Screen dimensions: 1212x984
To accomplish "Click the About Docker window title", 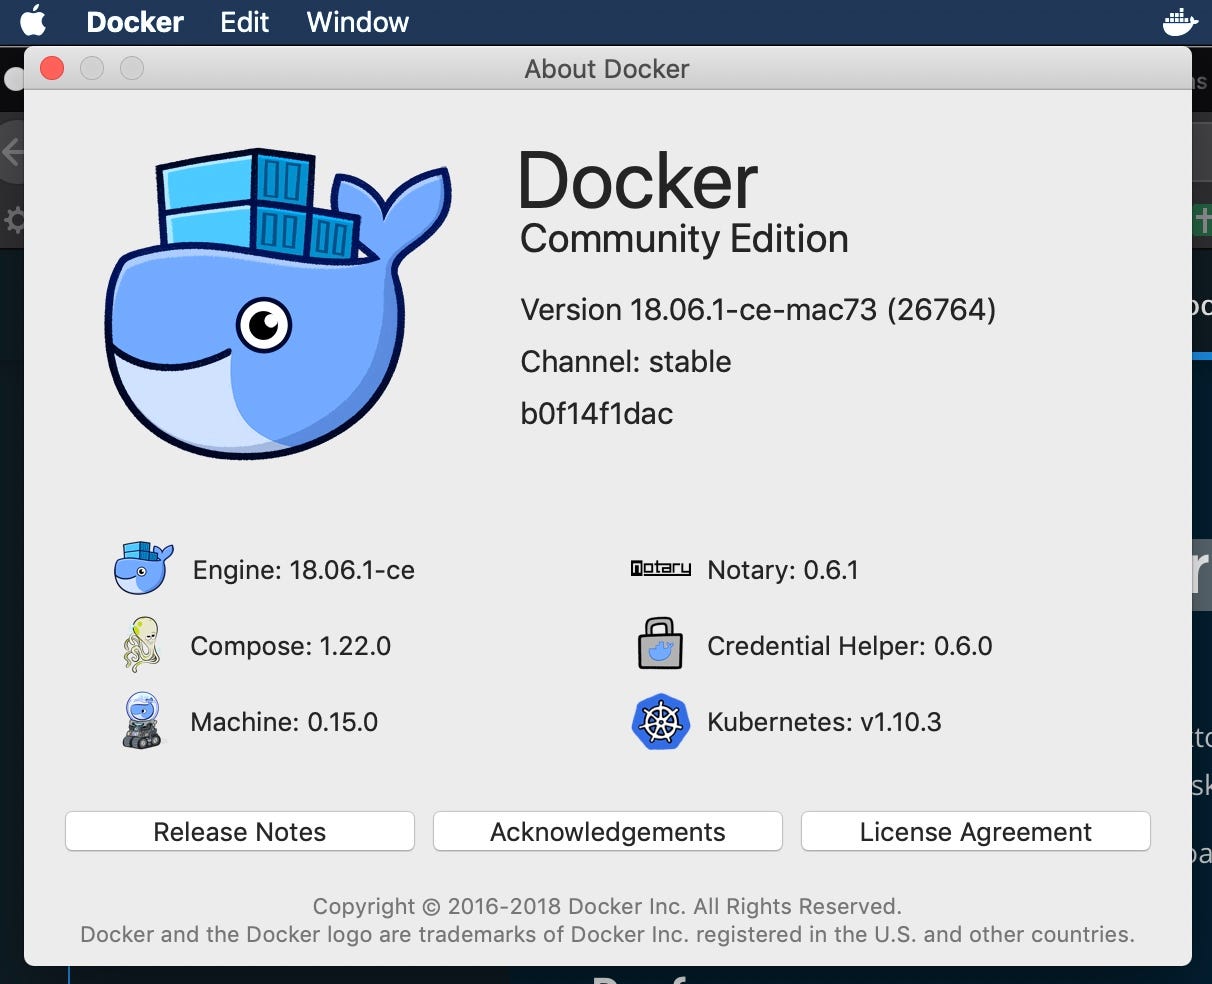I will [x=607, y=69].
